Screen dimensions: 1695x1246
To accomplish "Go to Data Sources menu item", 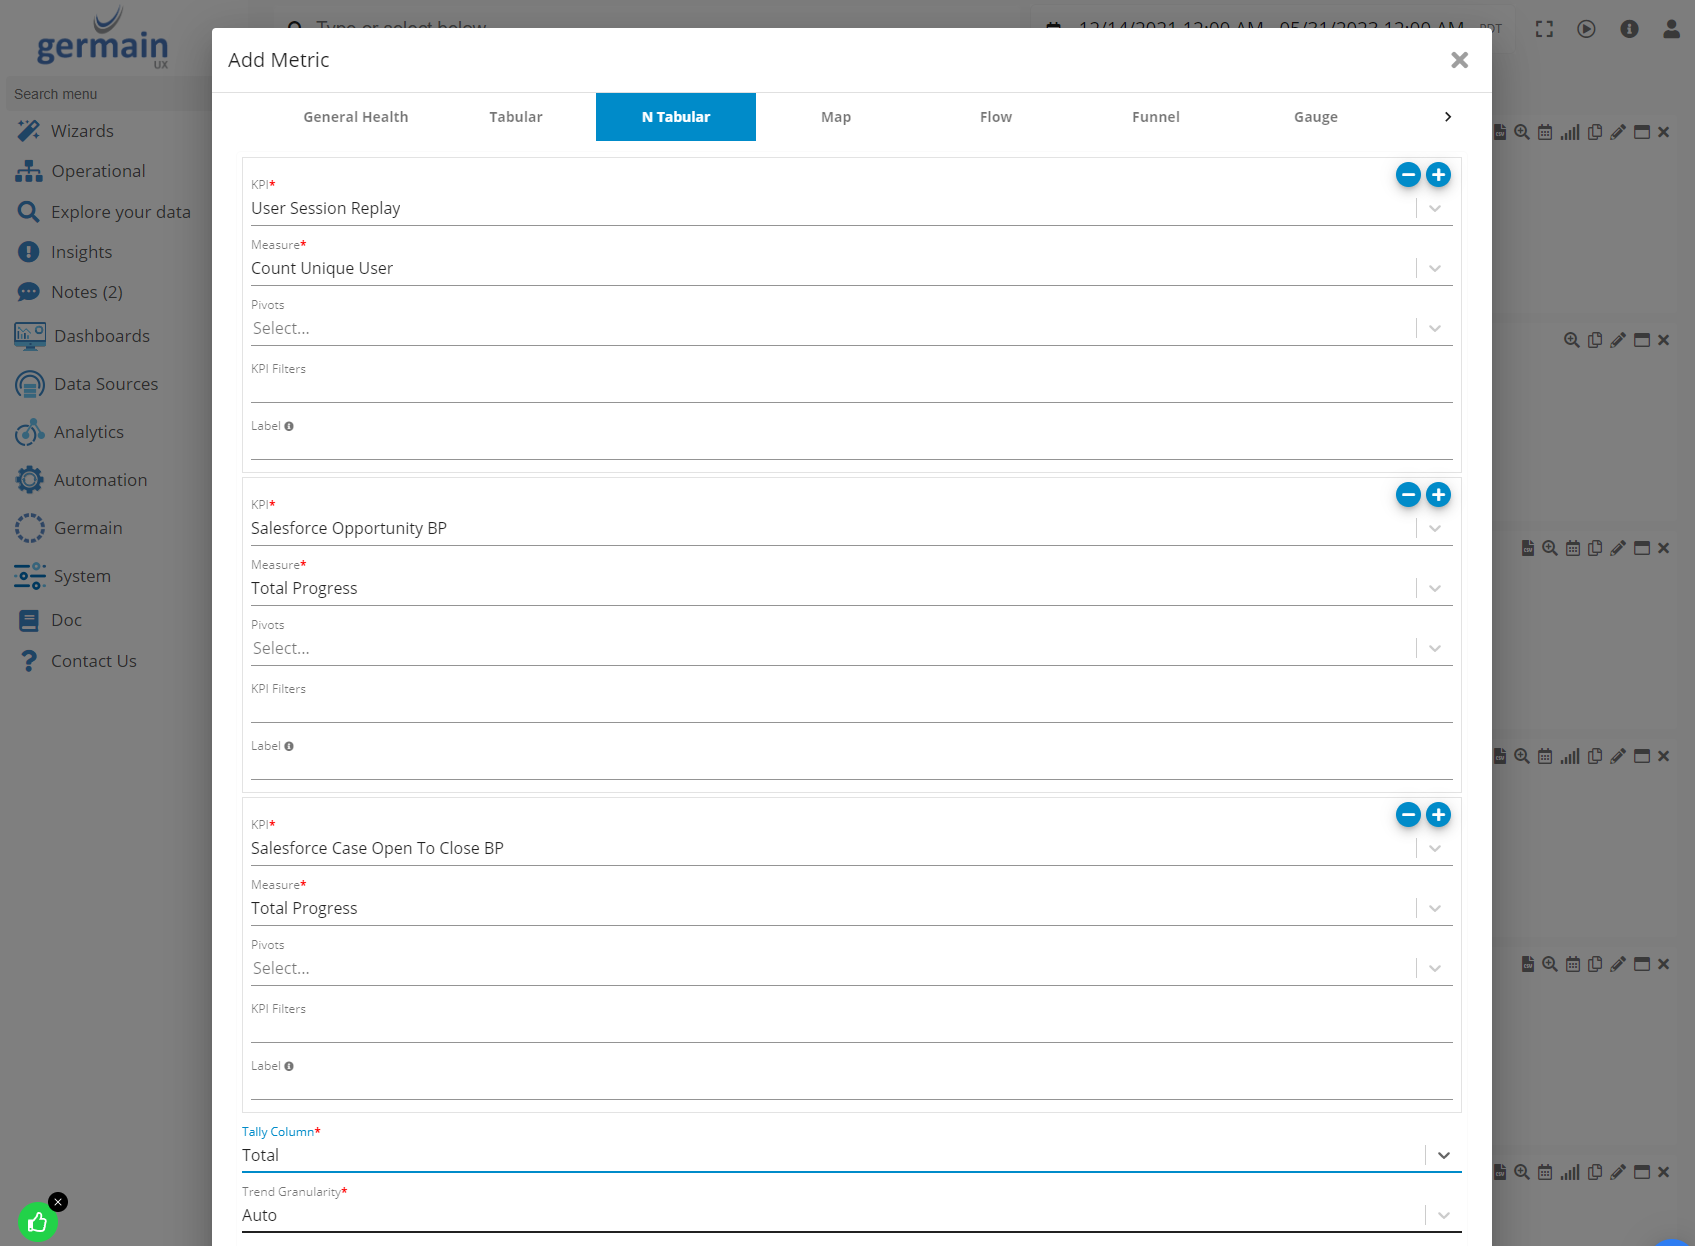I will point(105,384).
